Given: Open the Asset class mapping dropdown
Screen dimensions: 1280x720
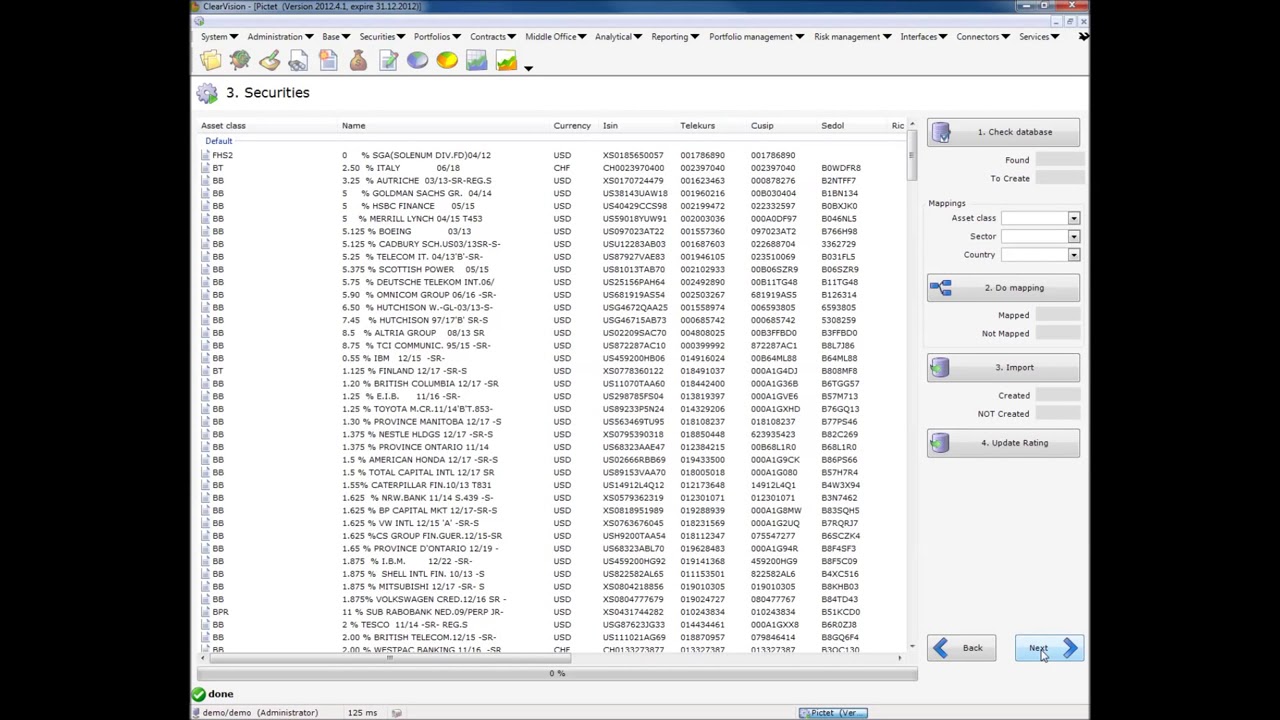Looking at the screenshot, I should (x=1073, y=218).
